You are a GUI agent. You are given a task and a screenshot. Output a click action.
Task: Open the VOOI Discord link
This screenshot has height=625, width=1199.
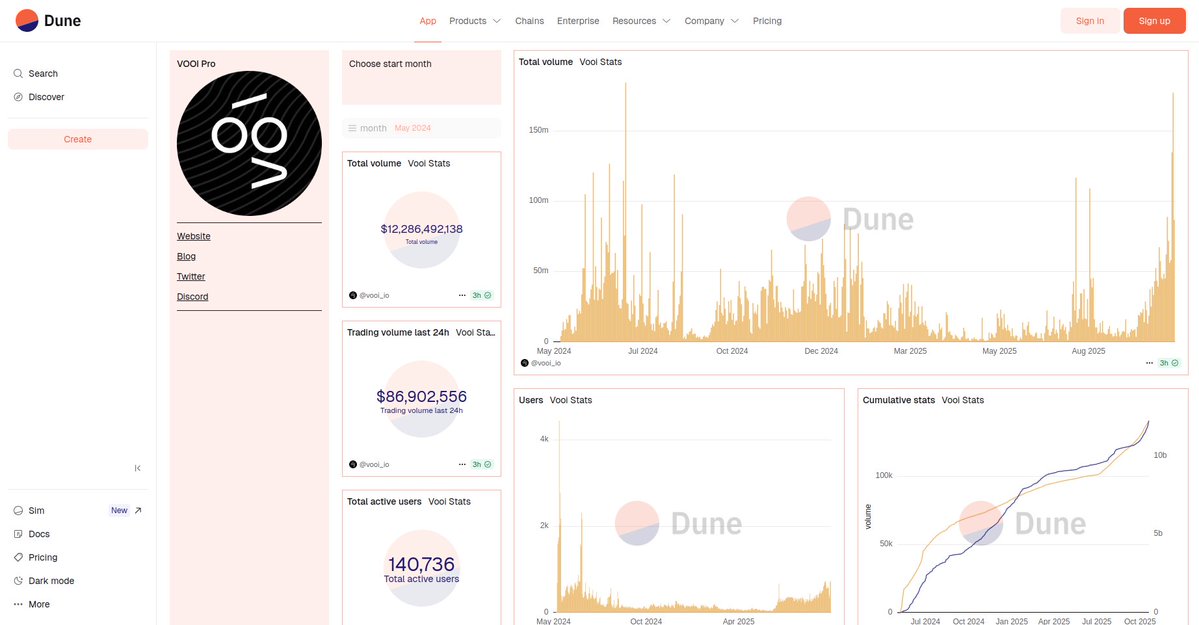point(193,297)
